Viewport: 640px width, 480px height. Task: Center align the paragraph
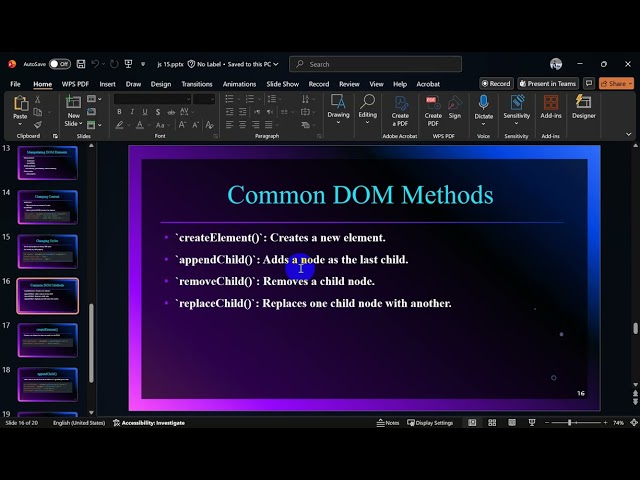coord(242,125)
